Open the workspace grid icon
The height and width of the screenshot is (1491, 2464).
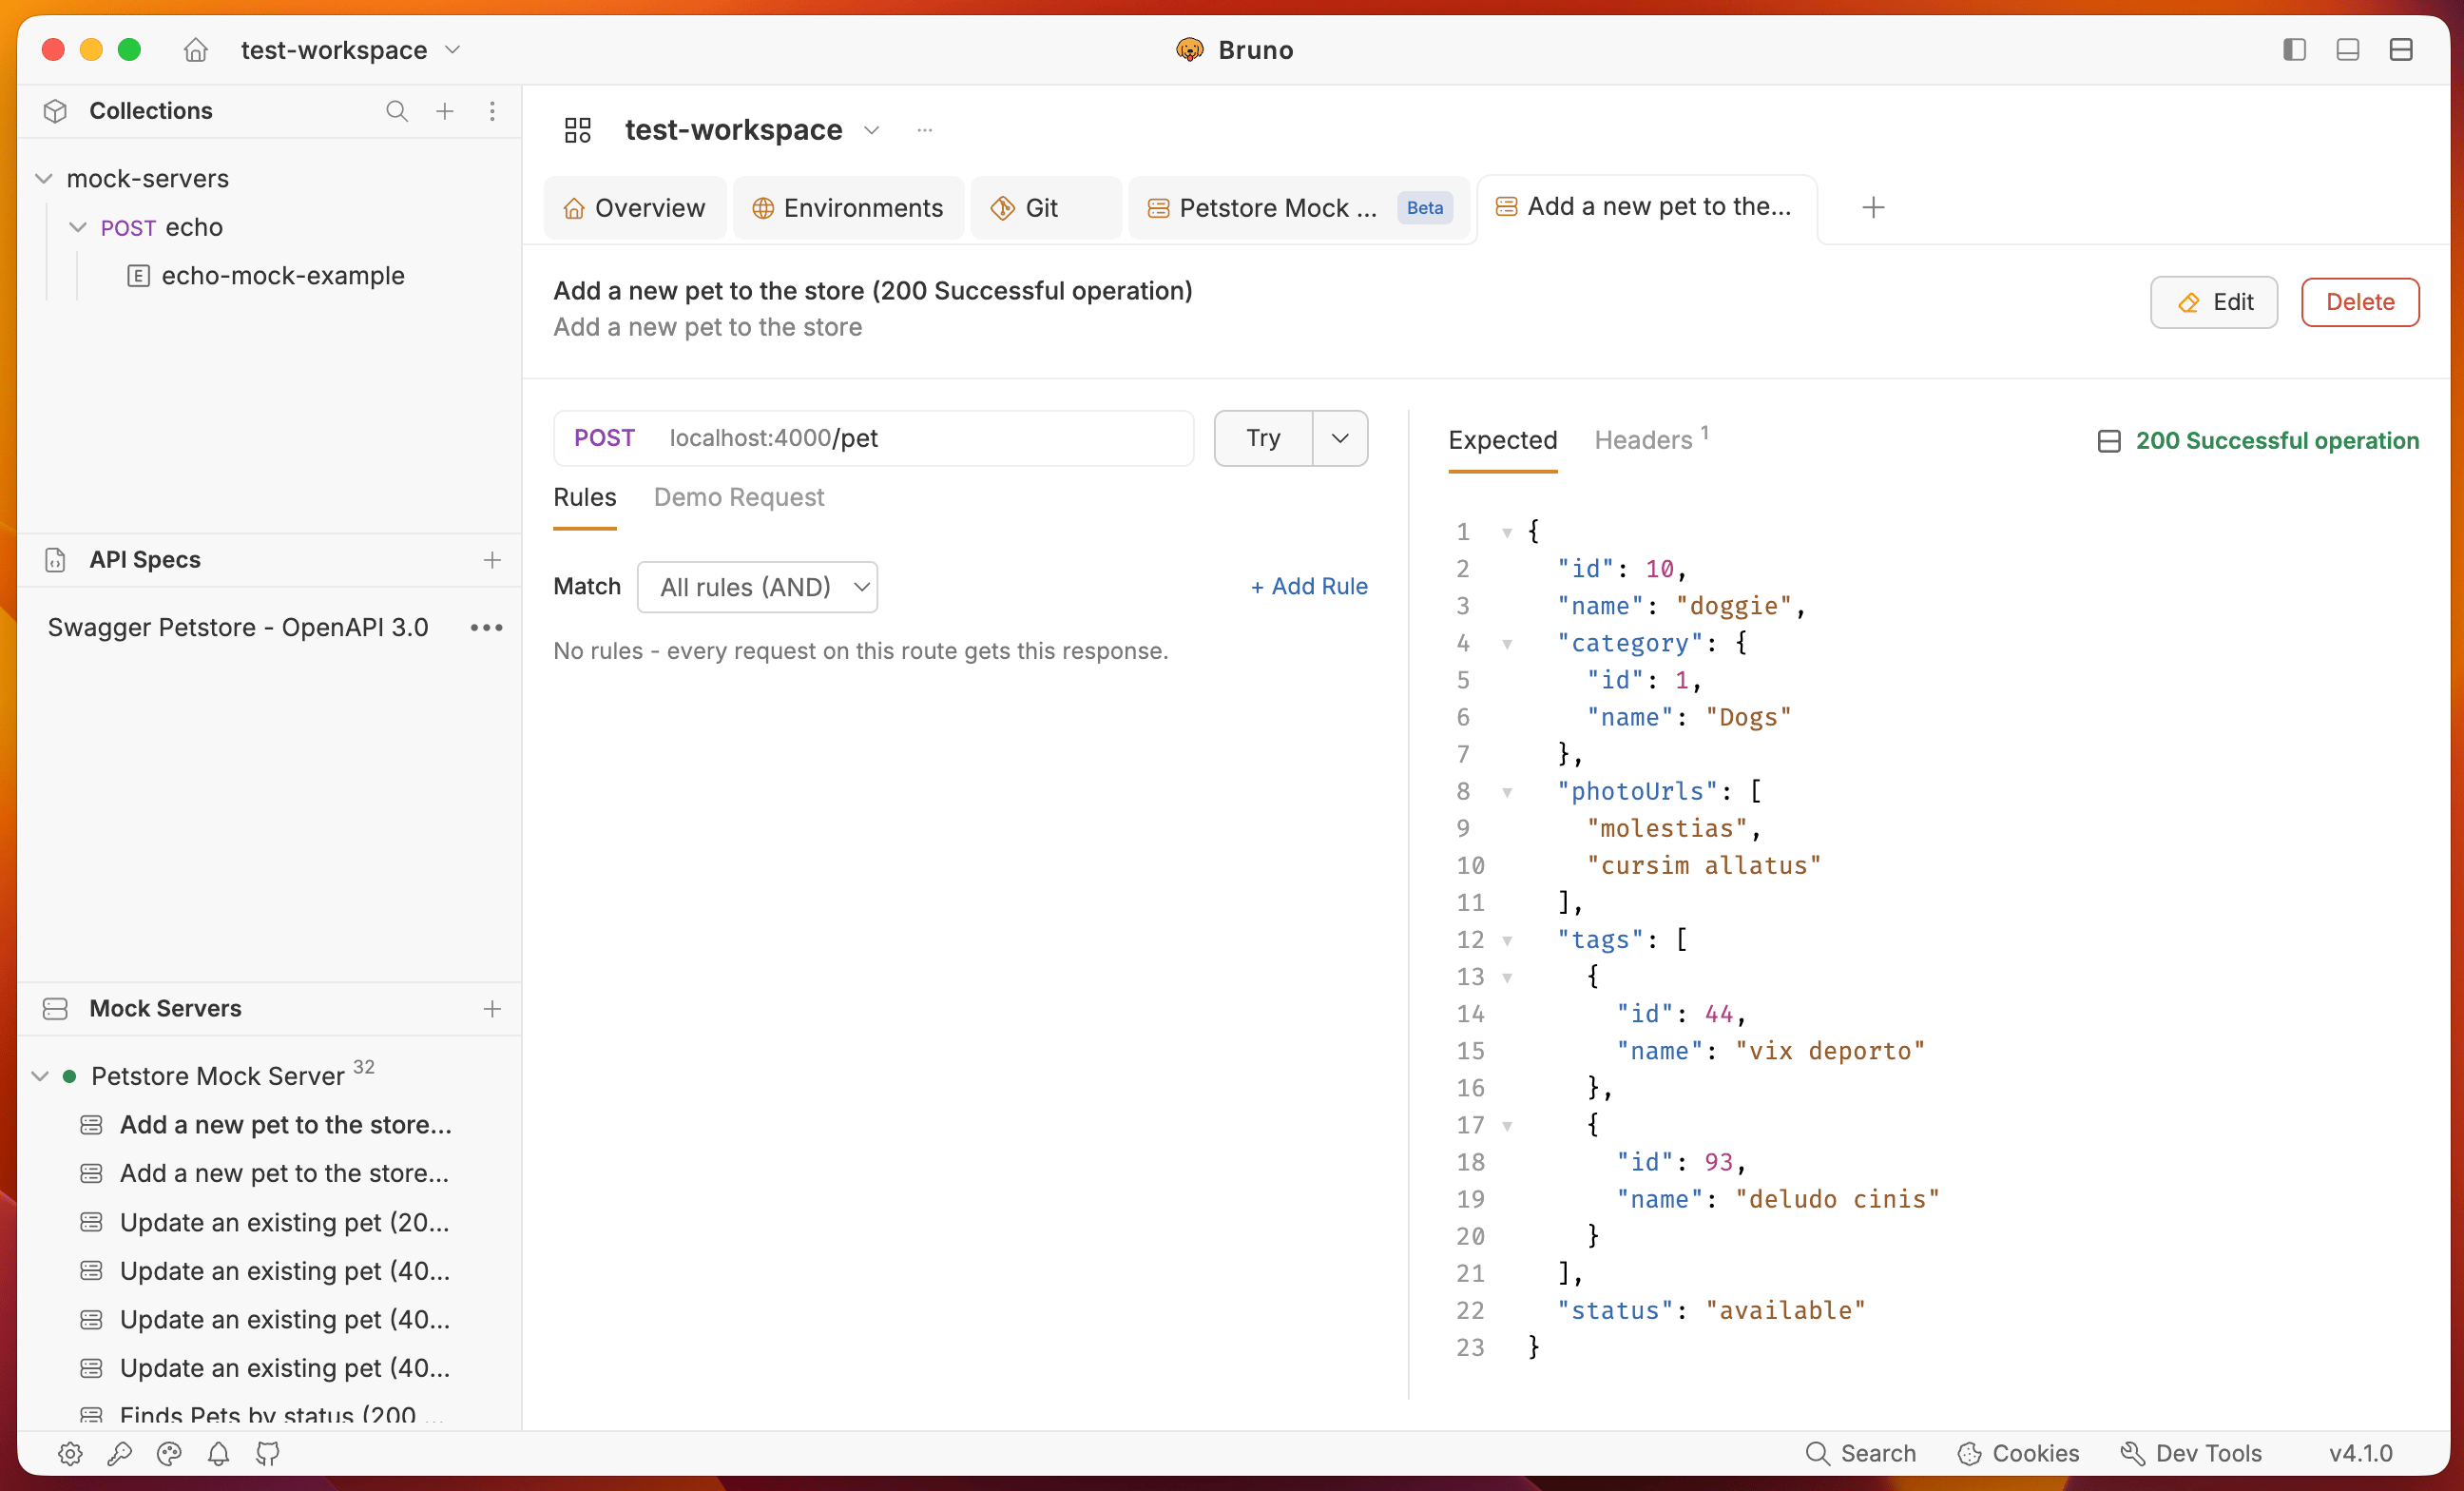tap(578, 130)
